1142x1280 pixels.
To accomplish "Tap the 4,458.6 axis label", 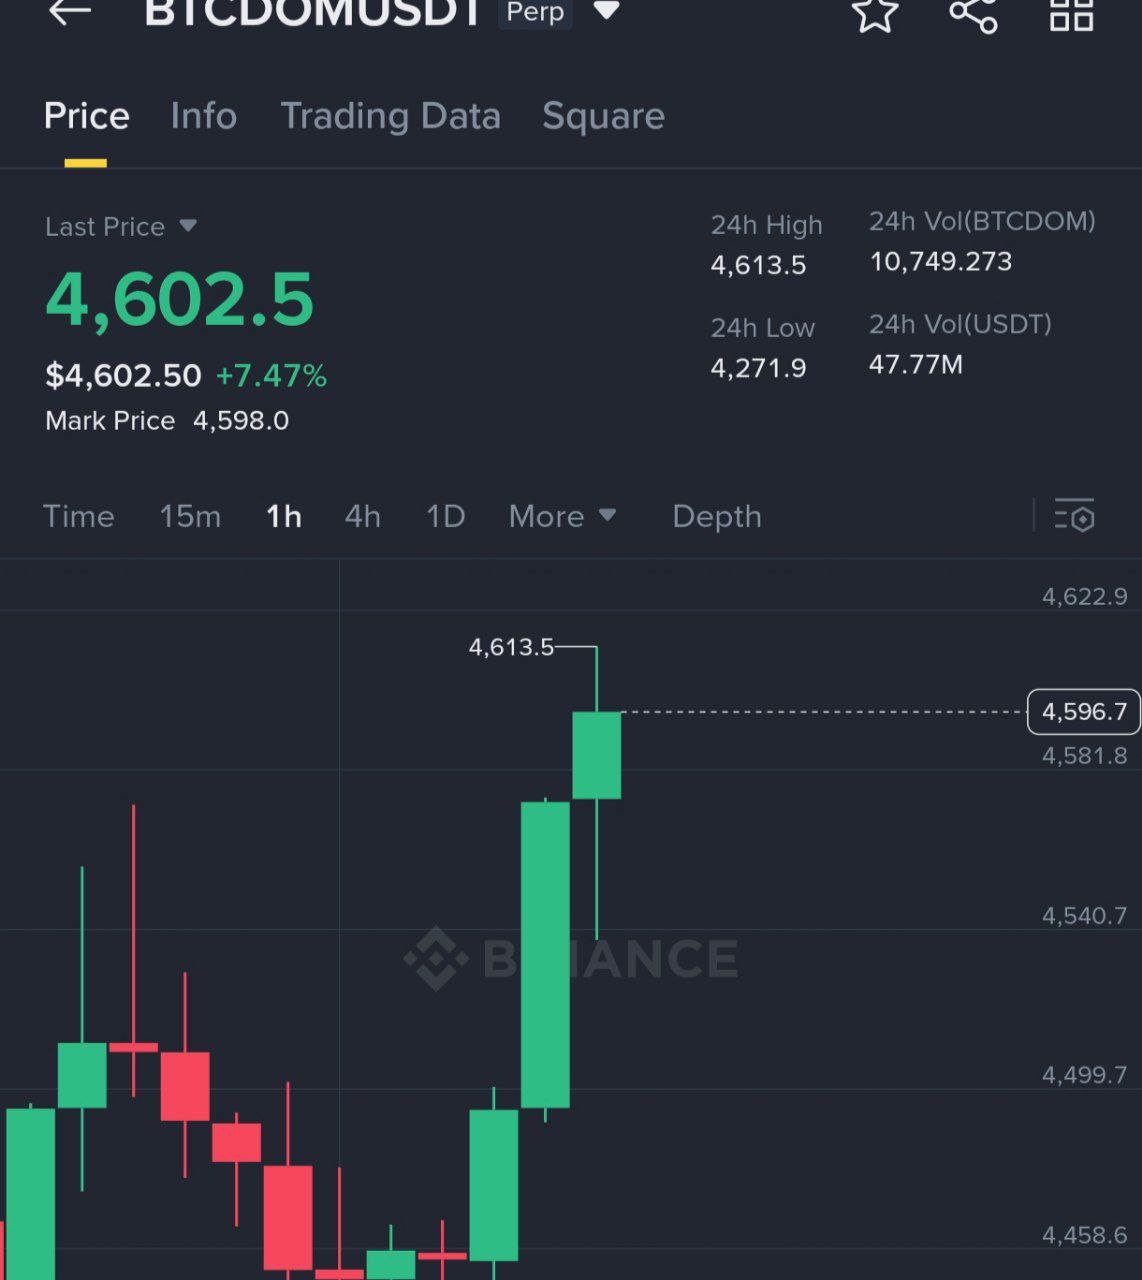I will point(1085,1235).
